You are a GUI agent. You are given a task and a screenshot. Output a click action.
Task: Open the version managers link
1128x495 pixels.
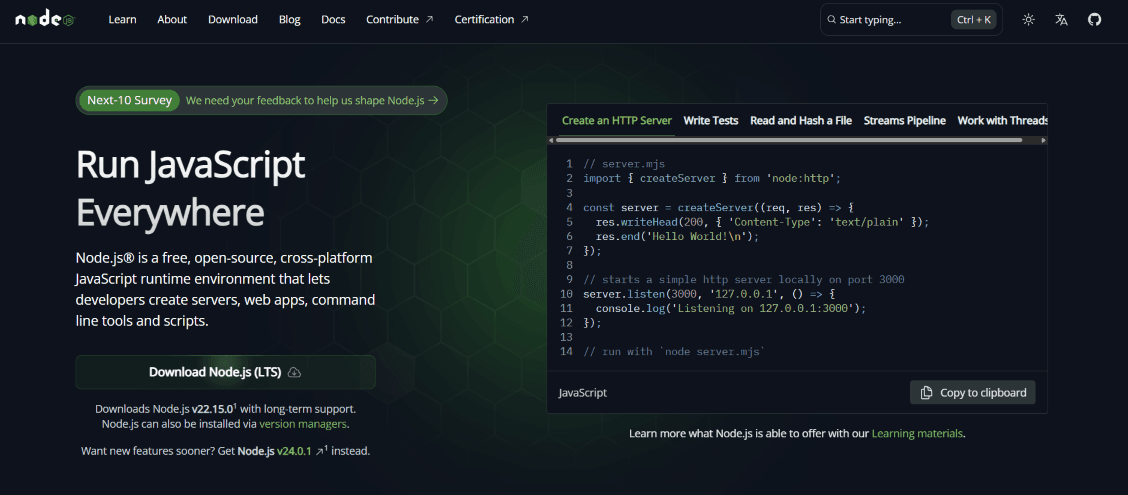303,424
